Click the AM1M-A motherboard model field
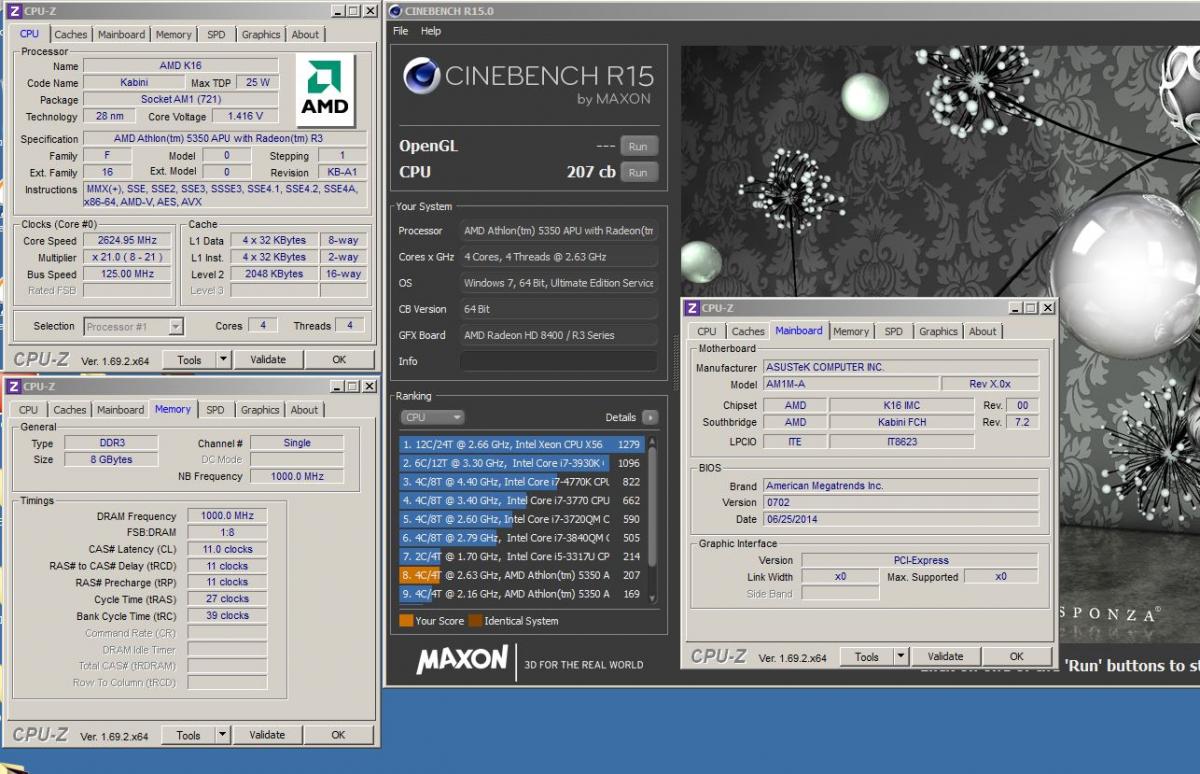1200x774 pixels. click(x=851, y=384)
